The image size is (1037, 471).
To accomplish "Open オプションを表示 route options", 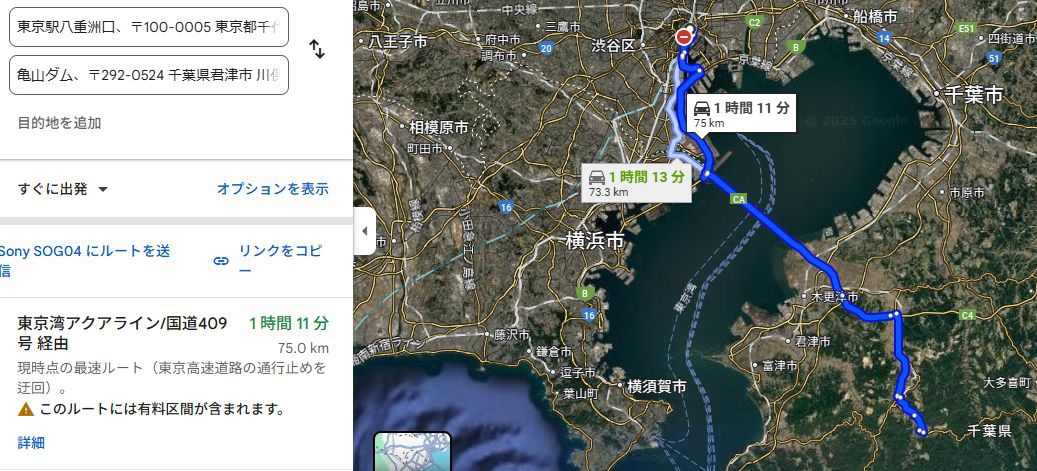I will 272,189.
